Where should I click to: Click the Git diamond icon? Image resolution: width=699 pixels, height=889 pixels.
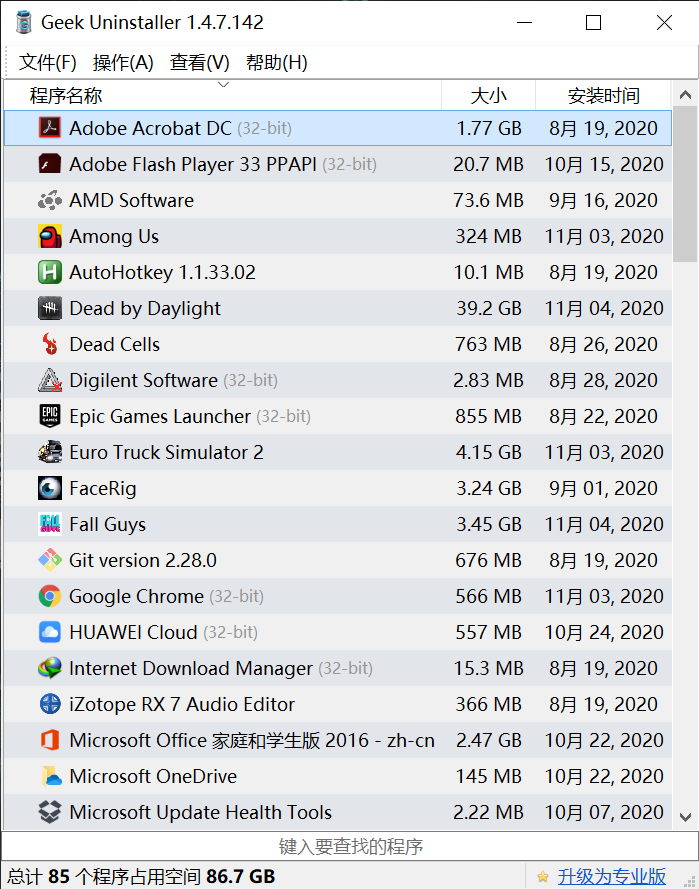point(50,560)
